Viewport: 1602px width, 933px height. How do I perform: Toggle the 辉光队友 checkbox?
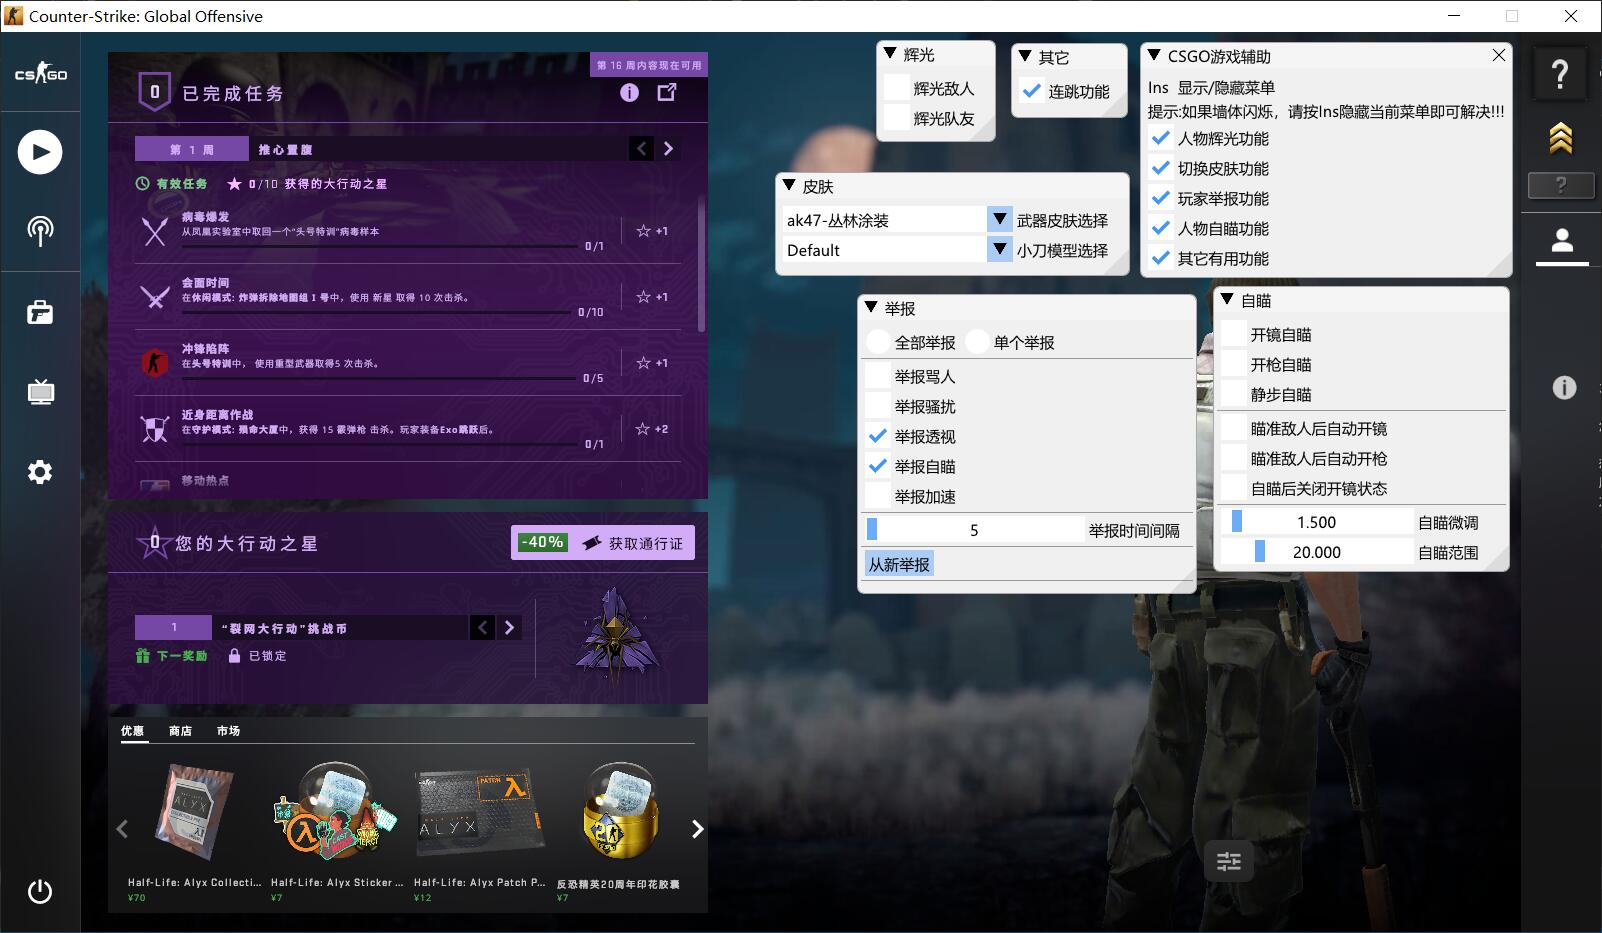point(896,118)
